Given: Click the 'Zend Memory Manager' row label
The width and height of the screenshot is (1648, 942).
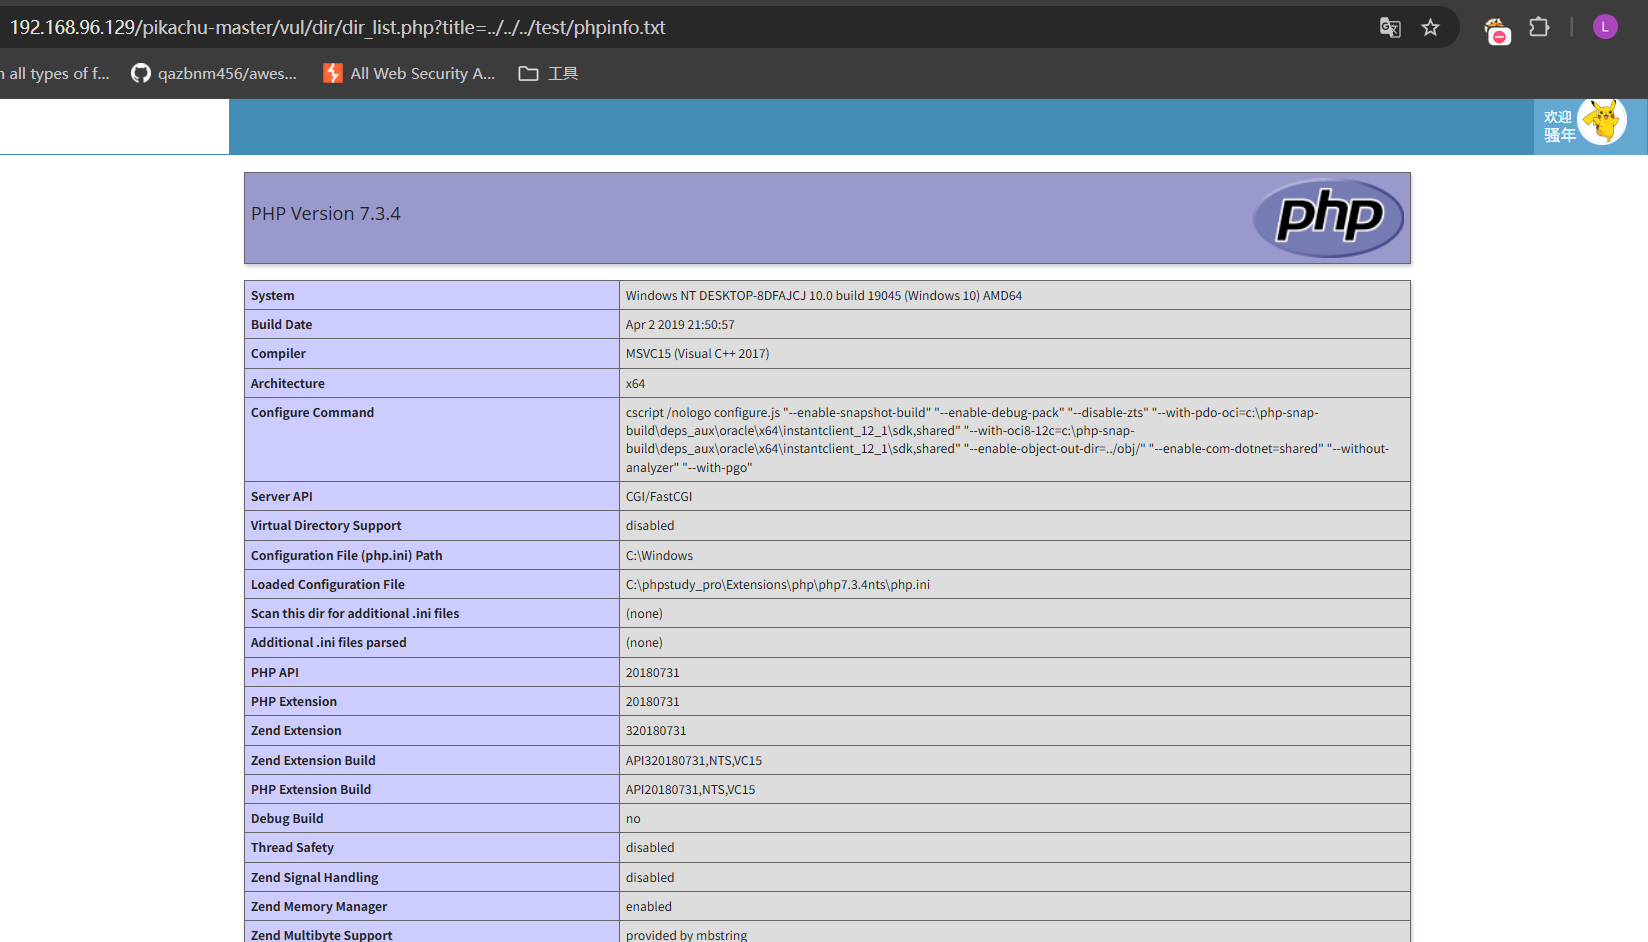Looking at the screenshot, I should (x=319, y=907).
